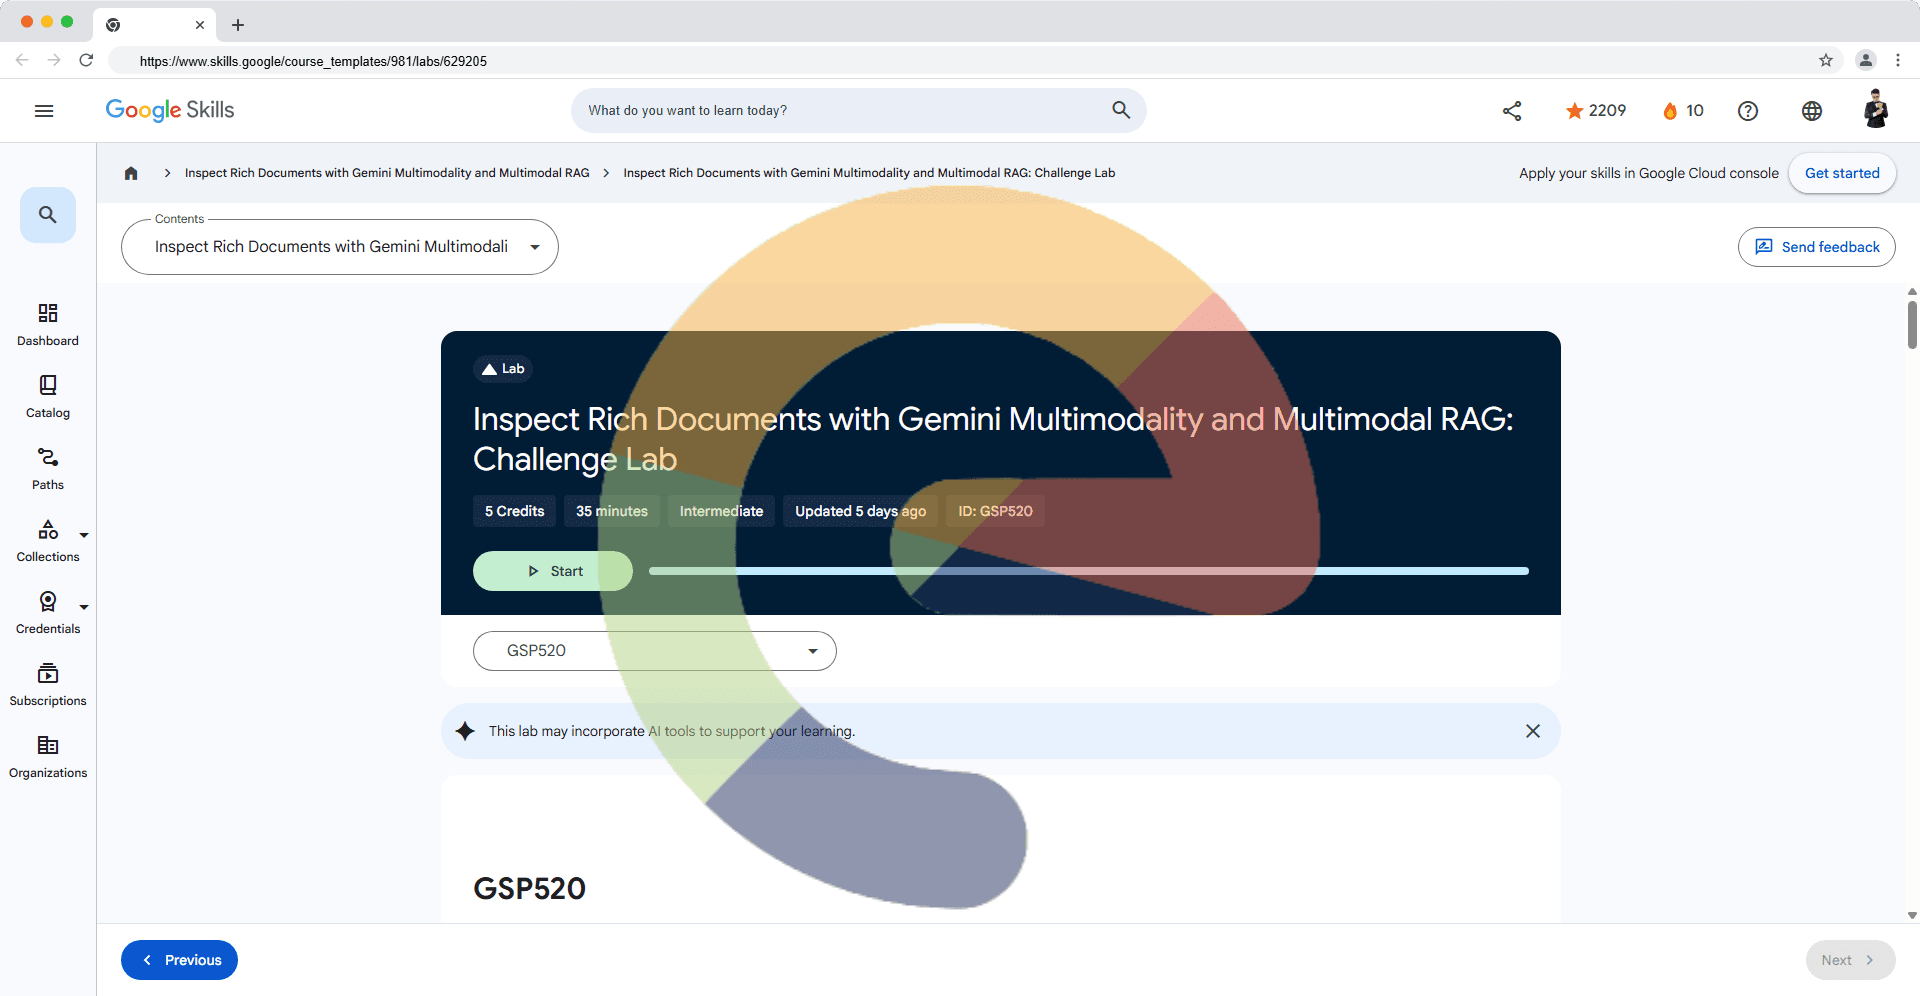1920x996 pixels.
Task: Click the 'ID: GSP520' tag
Action: pos(996,511)
